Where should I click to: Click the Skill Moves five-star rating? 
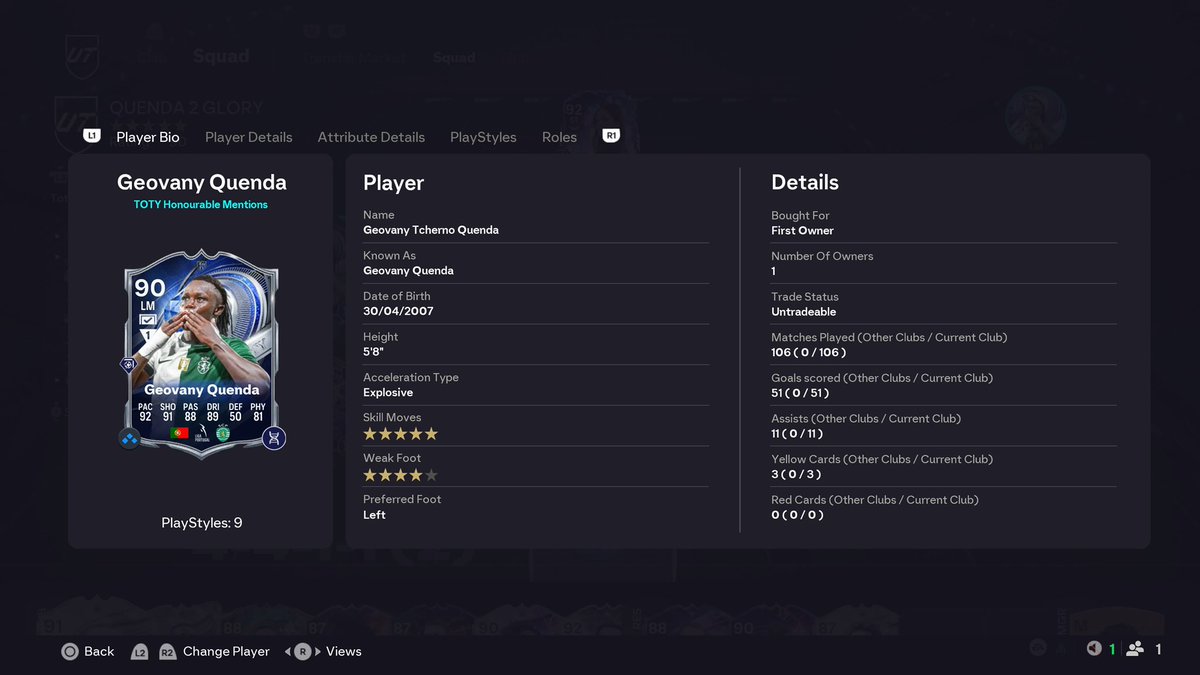click(401, 434)
